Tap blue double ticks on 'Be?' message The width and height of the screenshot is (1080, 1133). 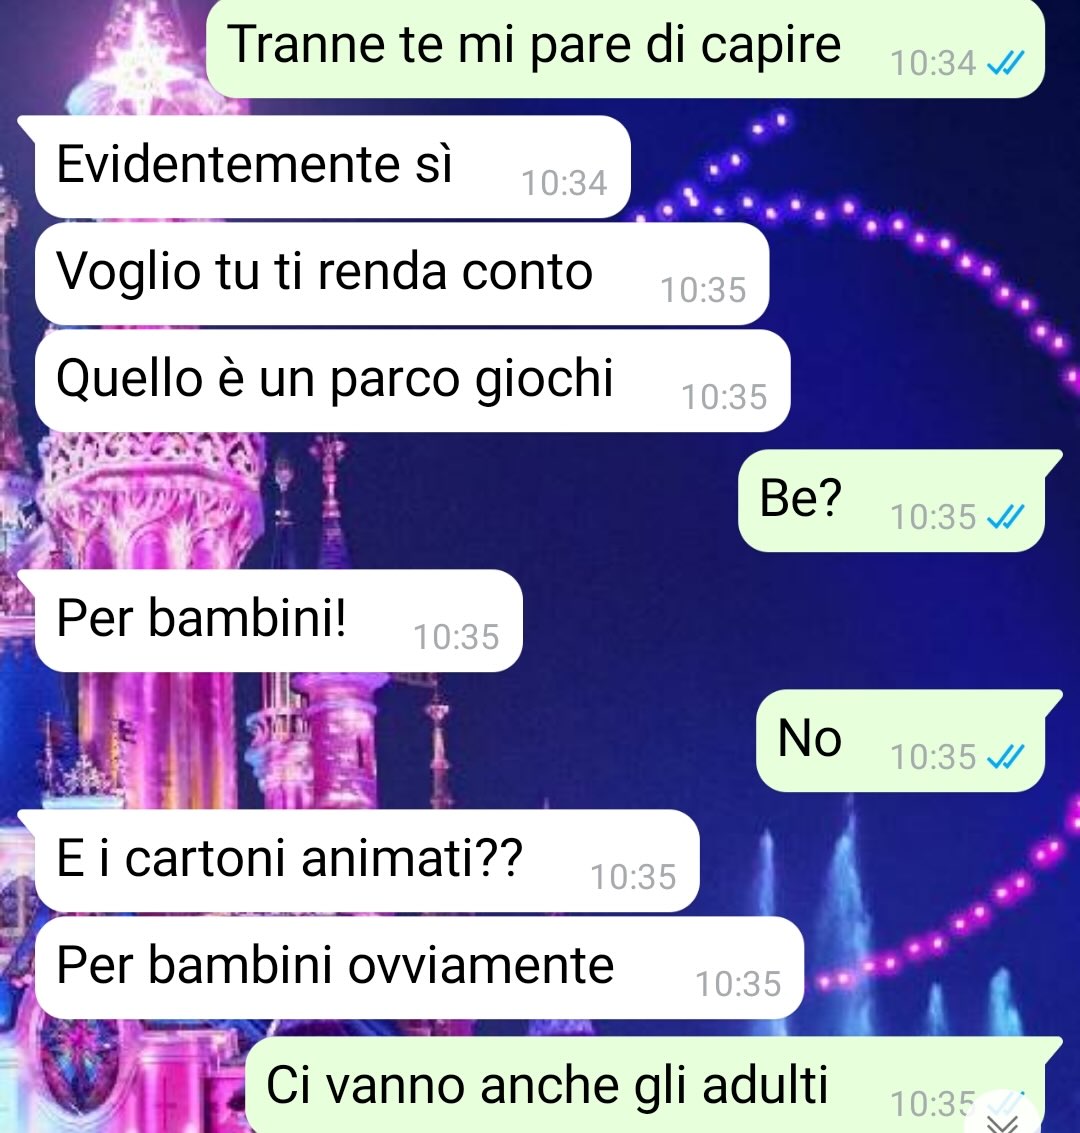point(1006,517)
